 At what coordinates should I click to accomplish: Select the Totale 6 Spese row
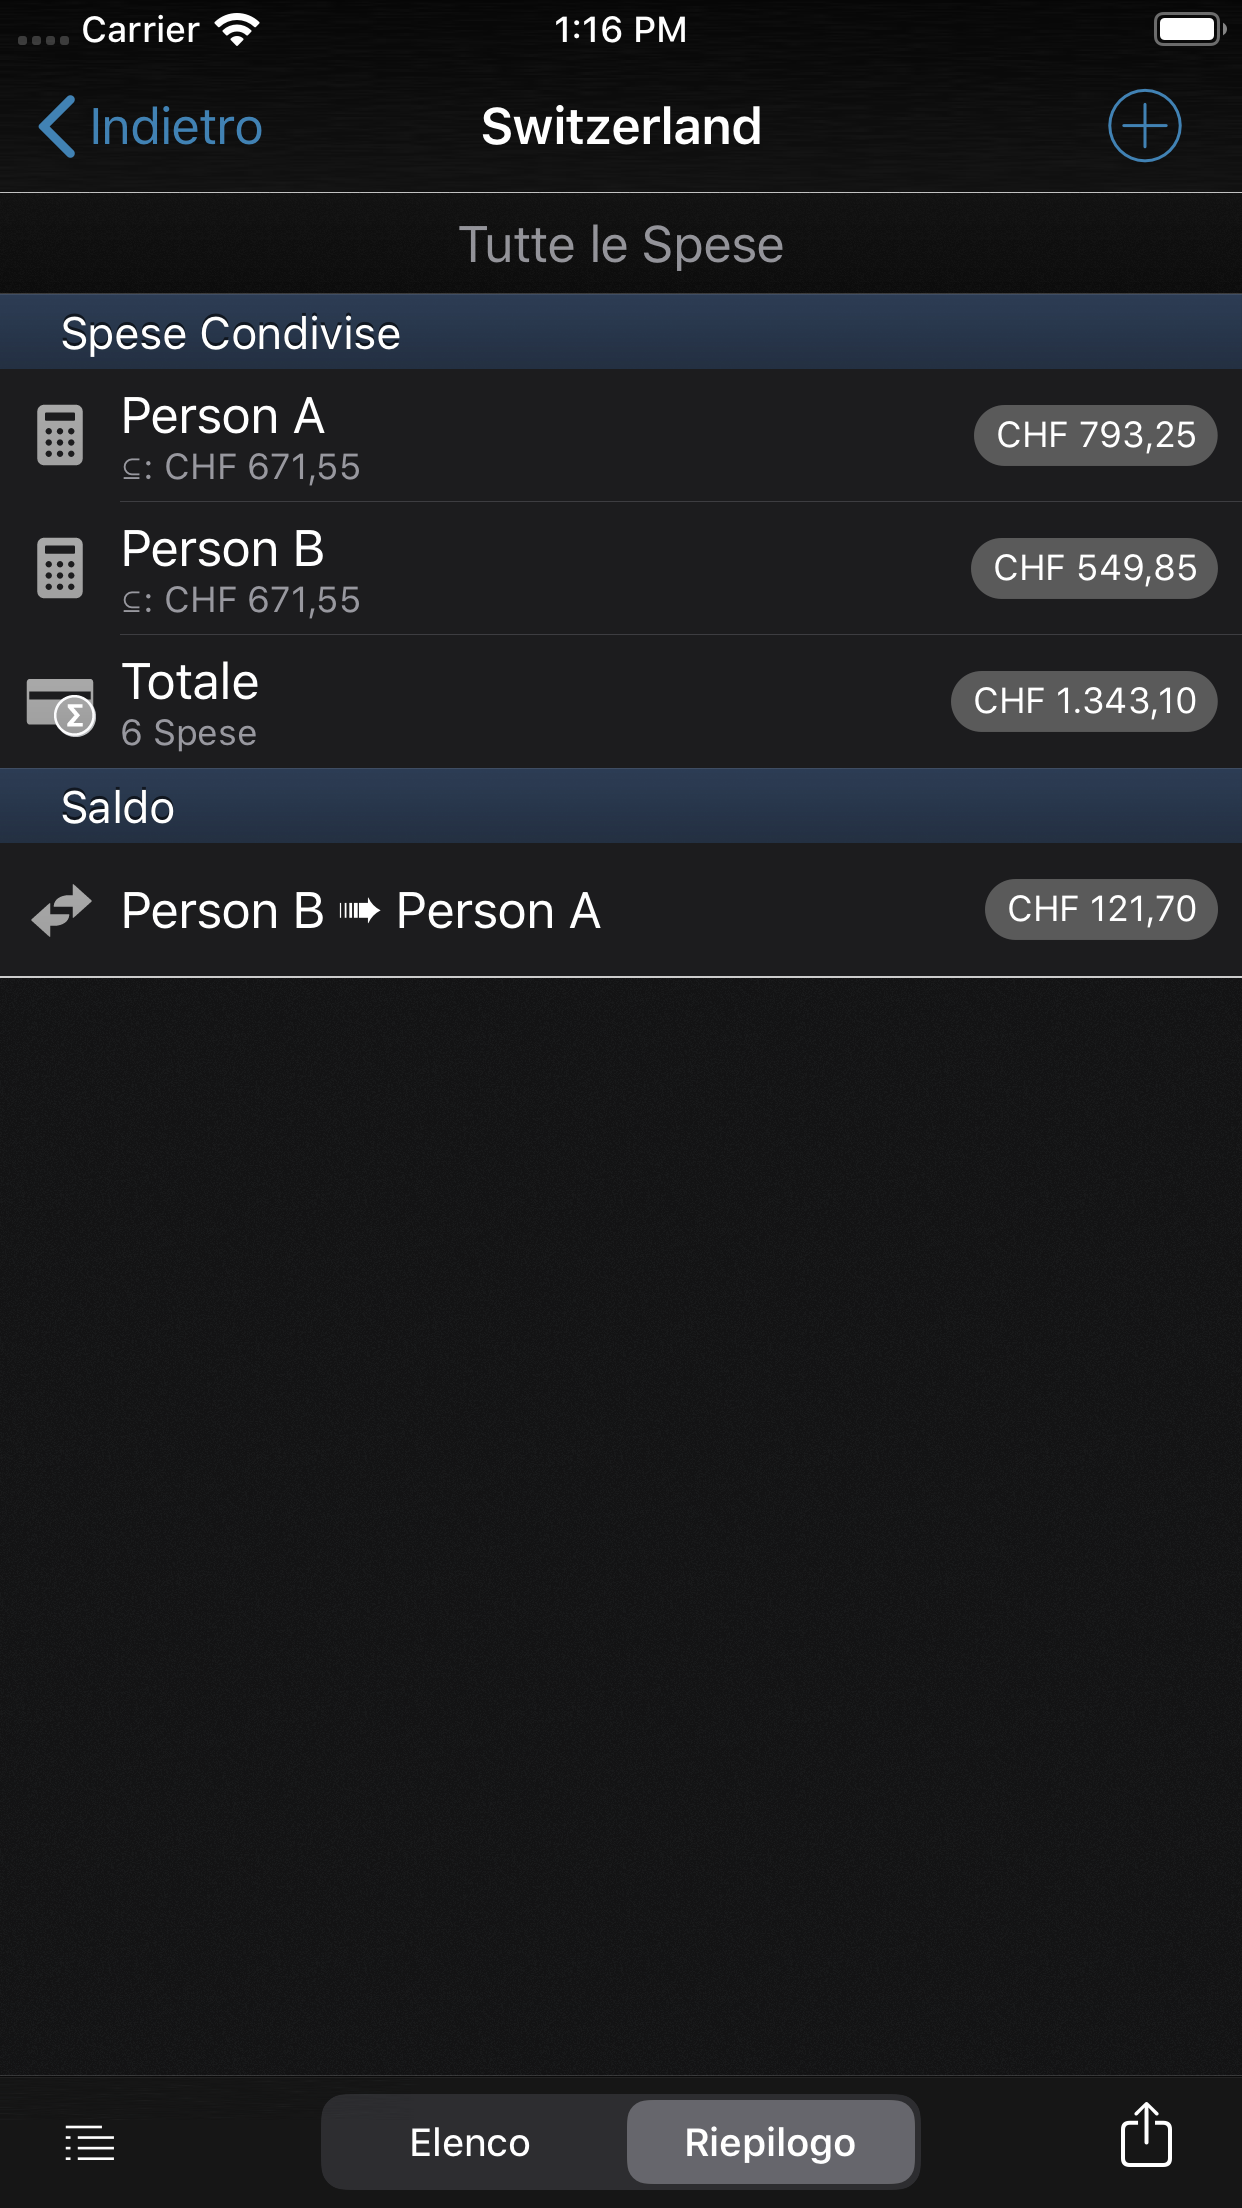tap(500, 702)
